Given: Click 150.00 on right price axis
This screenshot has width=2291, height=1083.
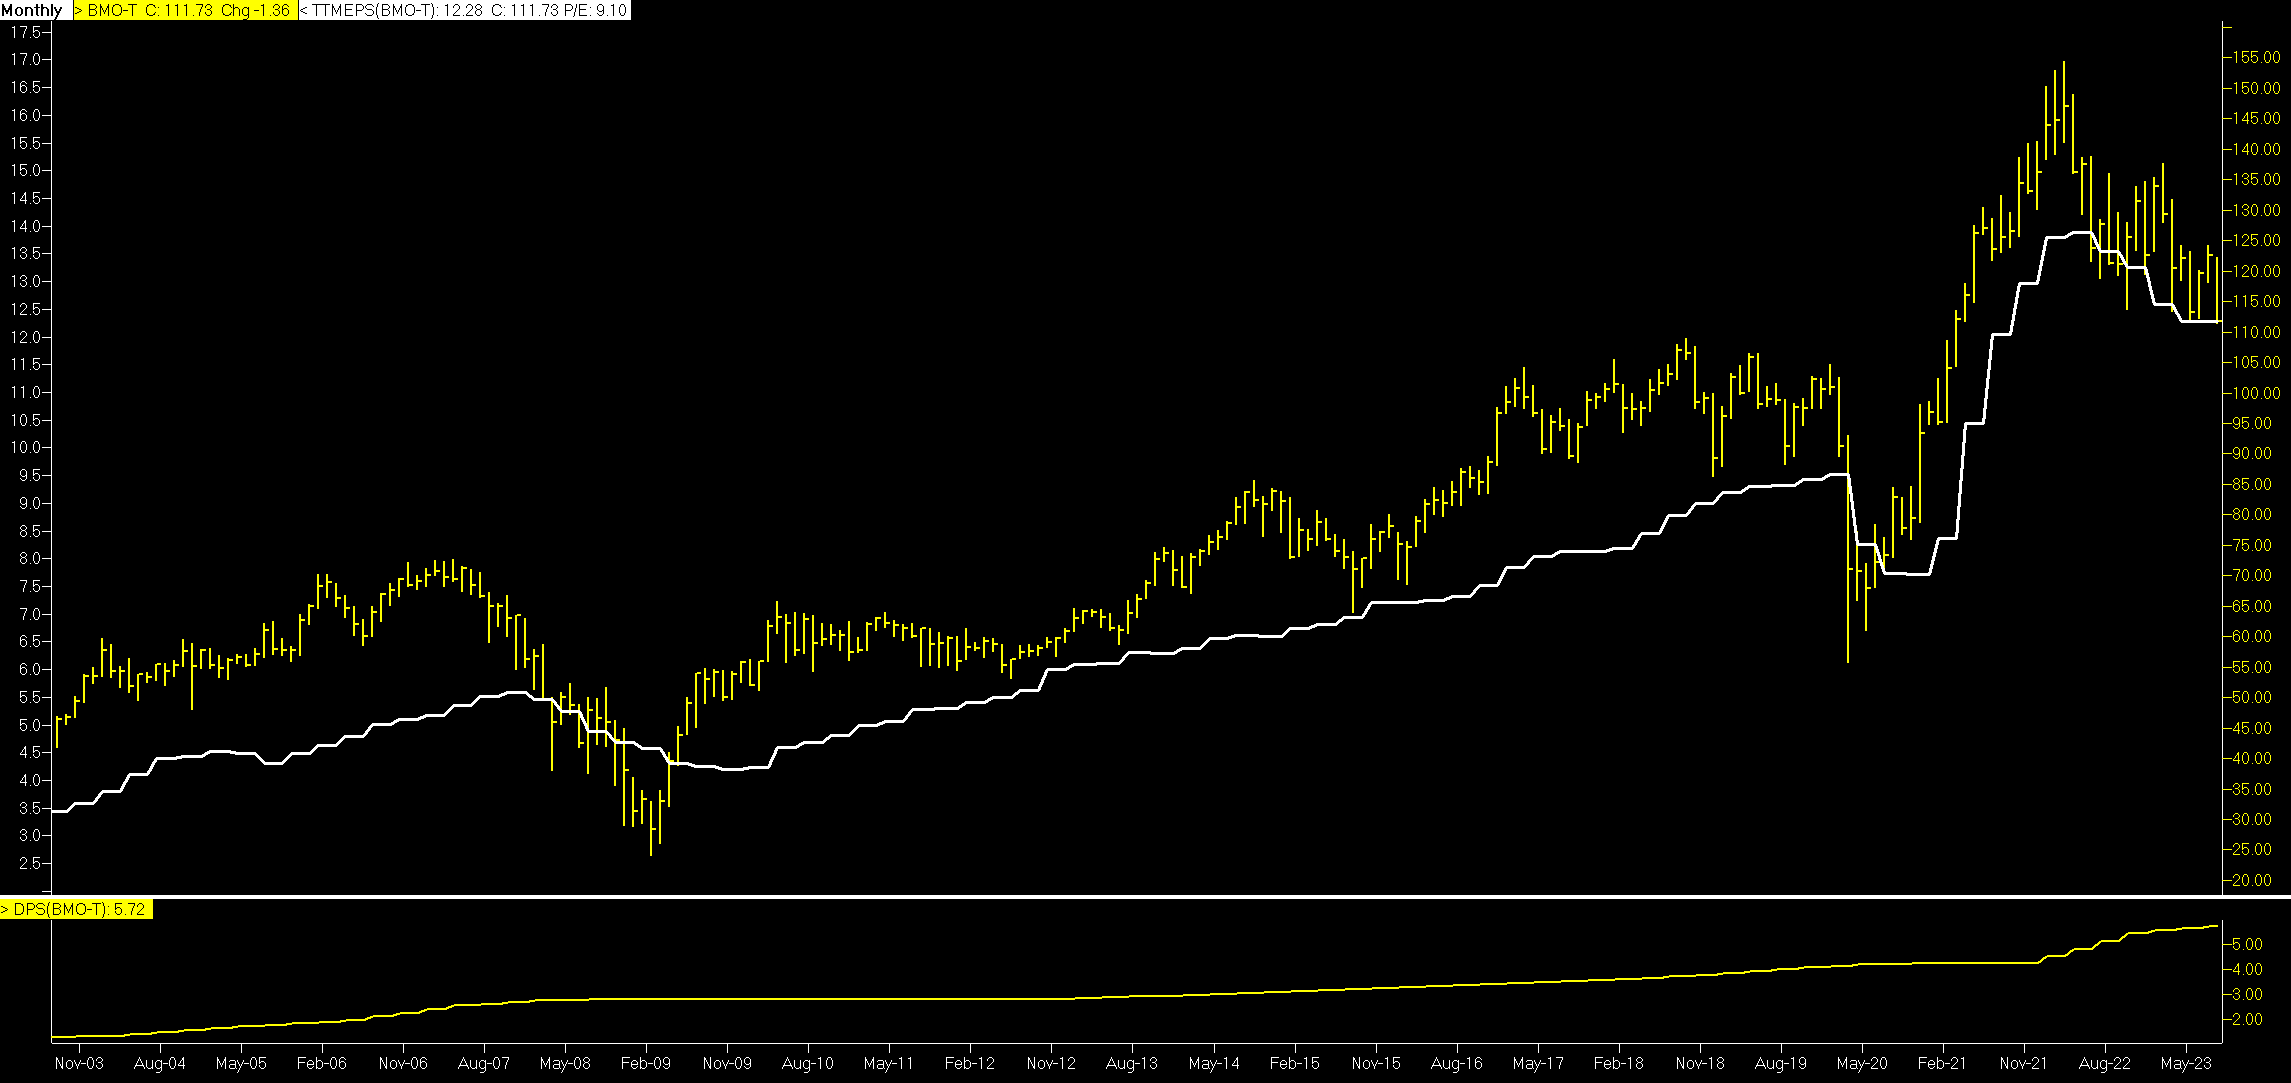Looking at the screenshot, I should [x=2255, y=88].
